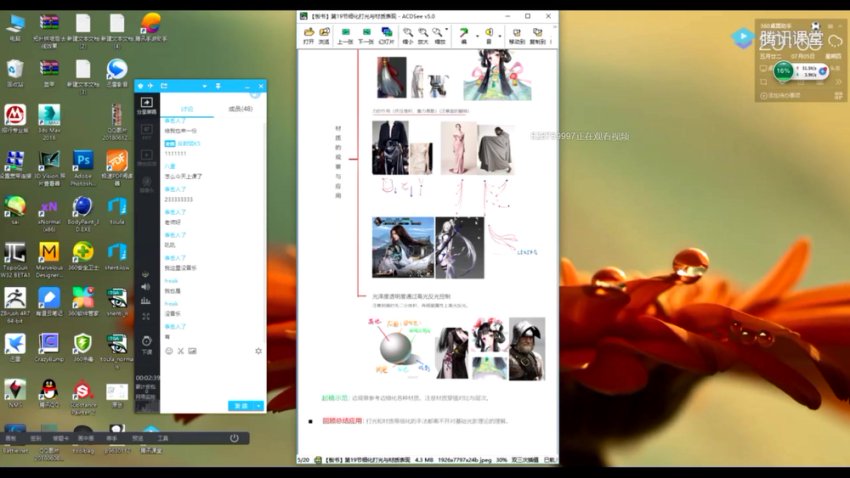The height and width of the screenshot is (478, 850).
Task: Click the Zoom (缩放) tool in ACDSee
Action: tap(439, 35)
